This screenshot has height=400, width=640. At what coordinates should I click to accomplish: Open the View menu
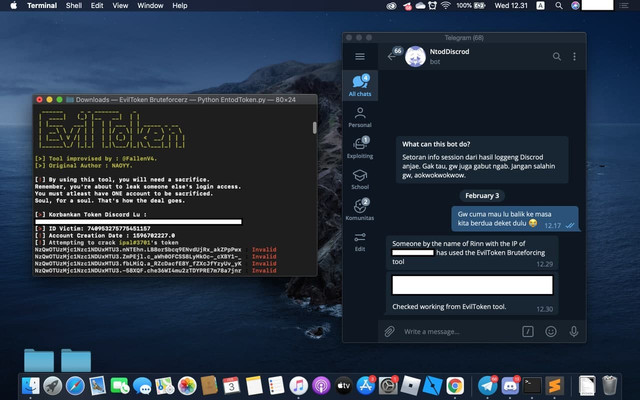(120, 5)
